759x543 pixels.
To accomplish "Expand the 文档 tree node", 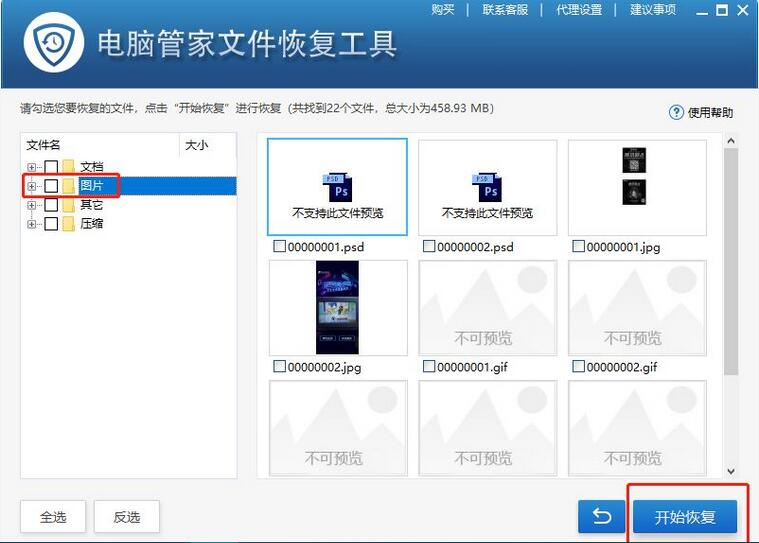I will click(31, 167).
